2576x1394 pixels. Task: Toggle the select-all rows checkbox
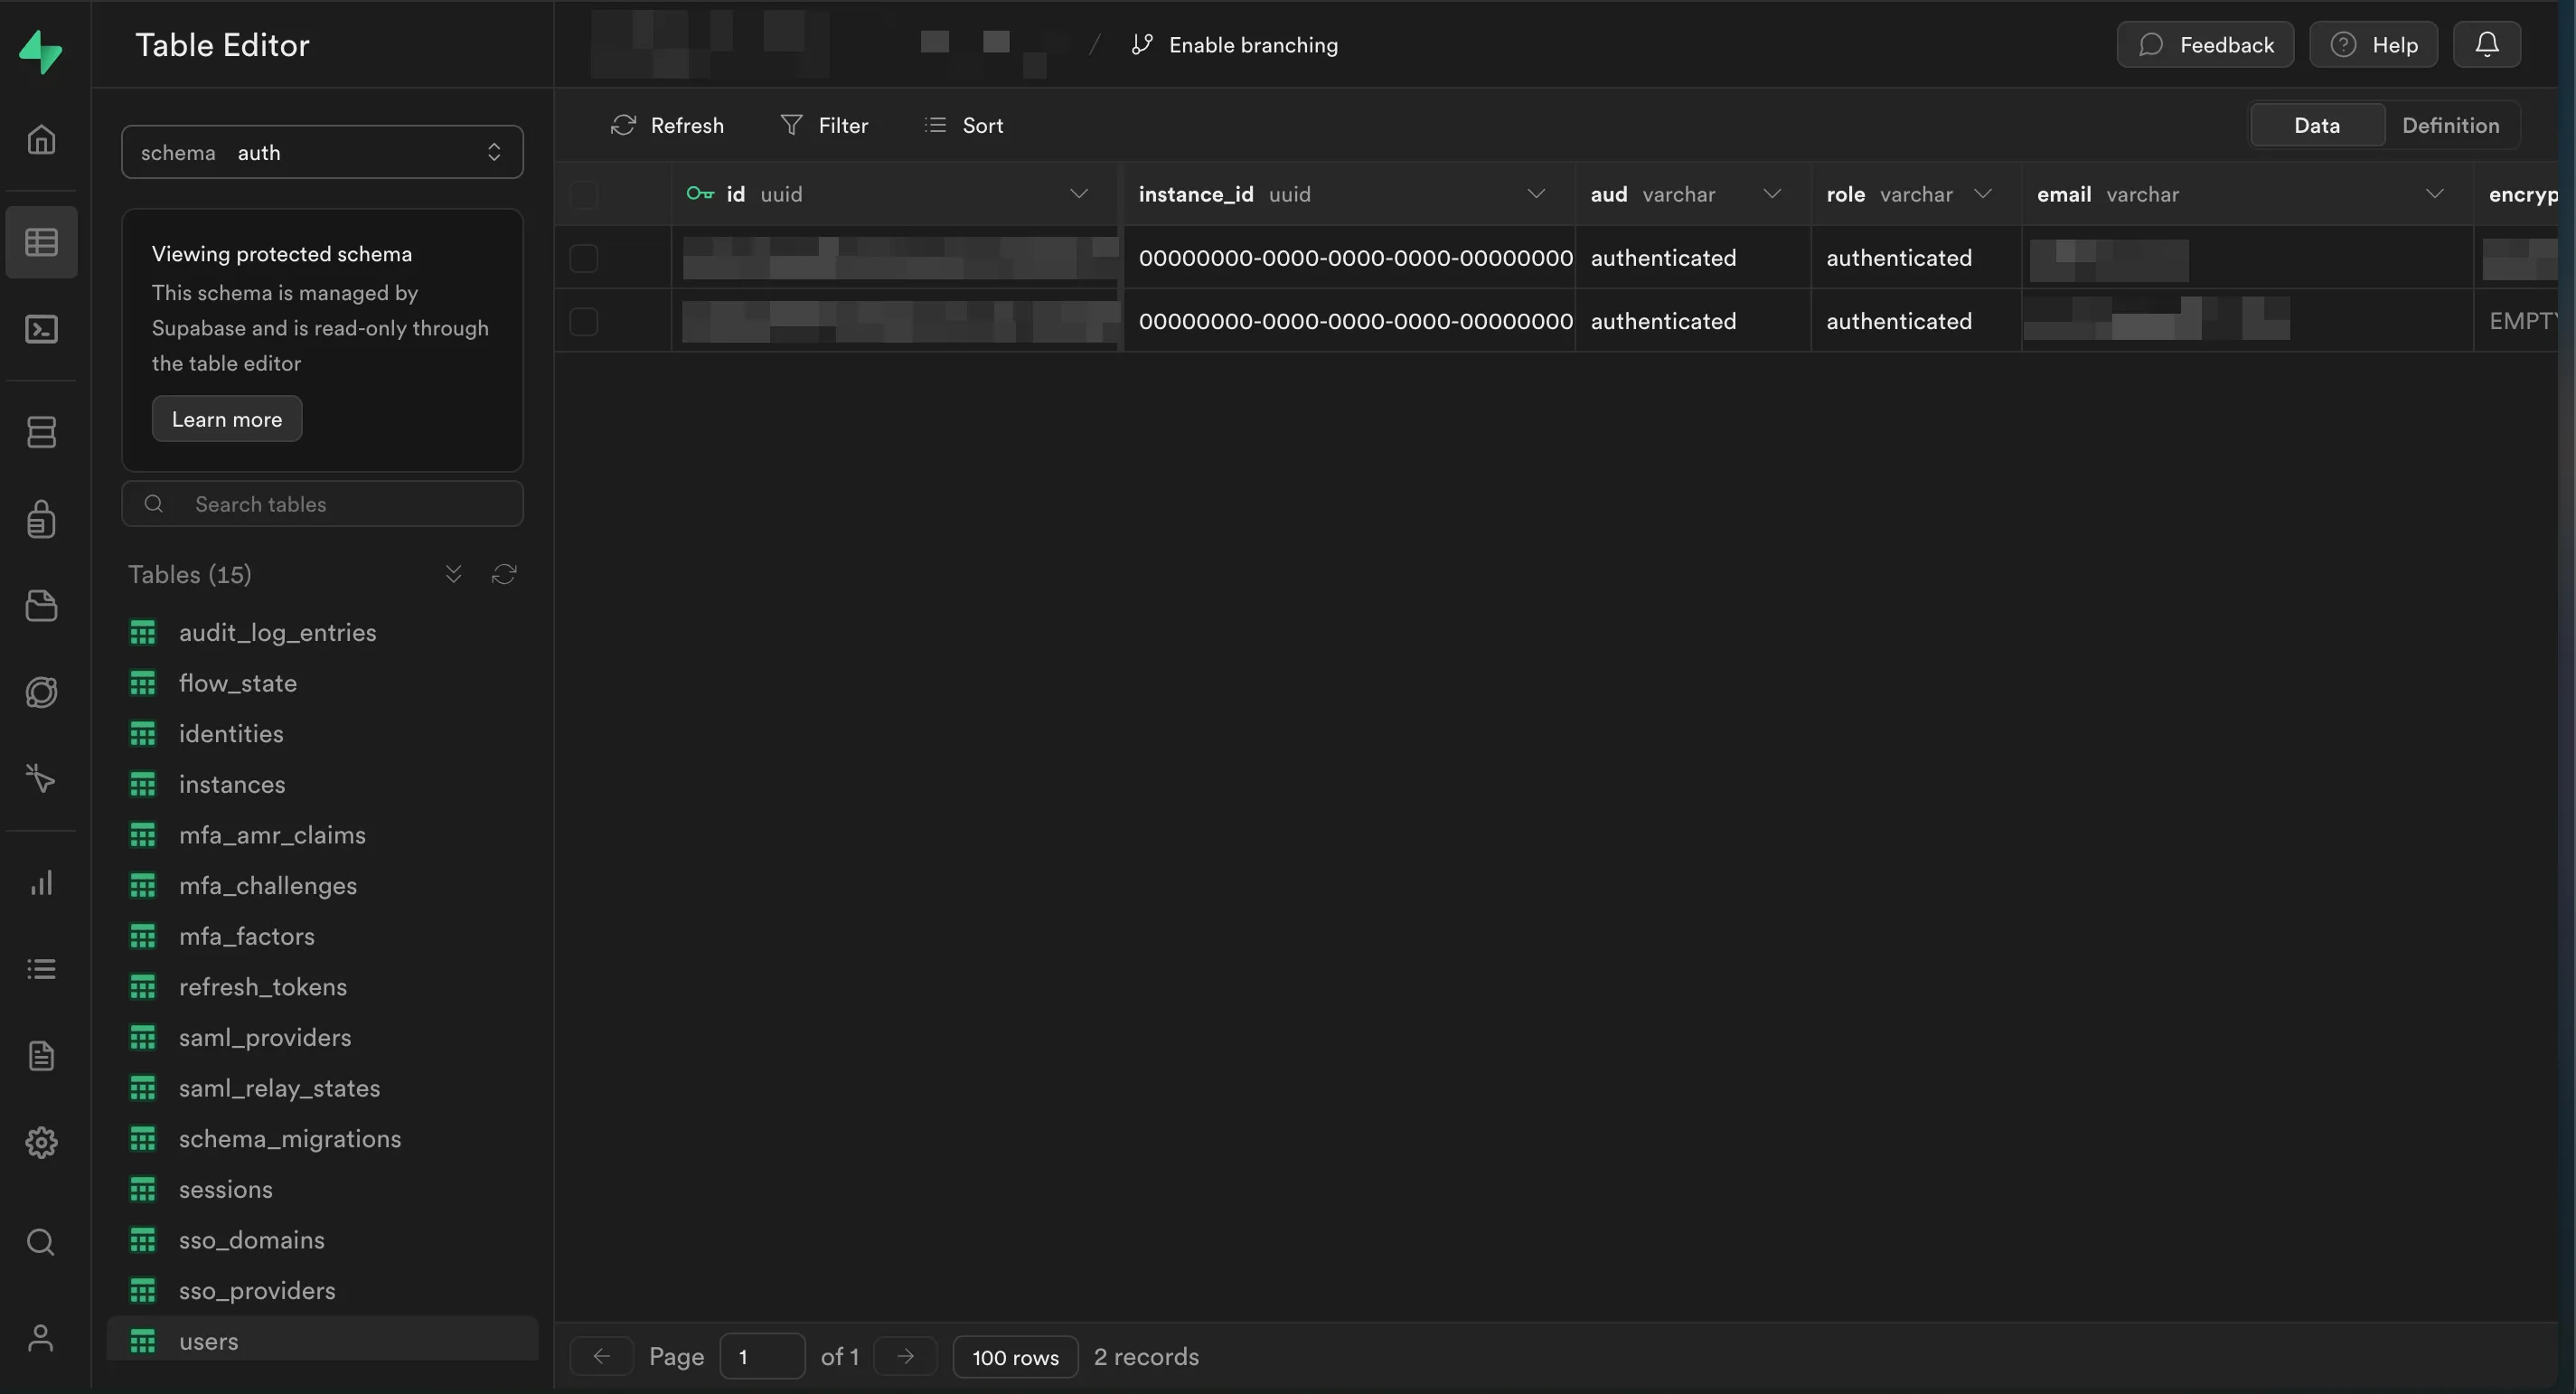click(584, 194)
